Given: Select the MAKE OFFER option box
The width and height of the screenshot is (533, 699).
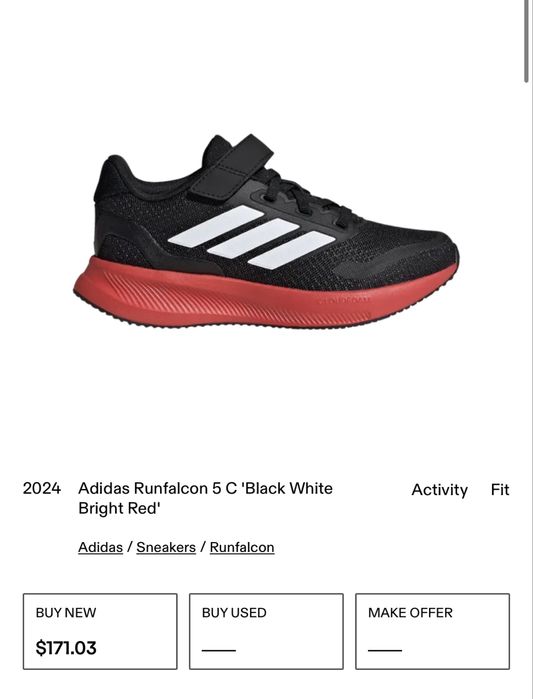Looking at the screenshot, I should pos(432,631).
